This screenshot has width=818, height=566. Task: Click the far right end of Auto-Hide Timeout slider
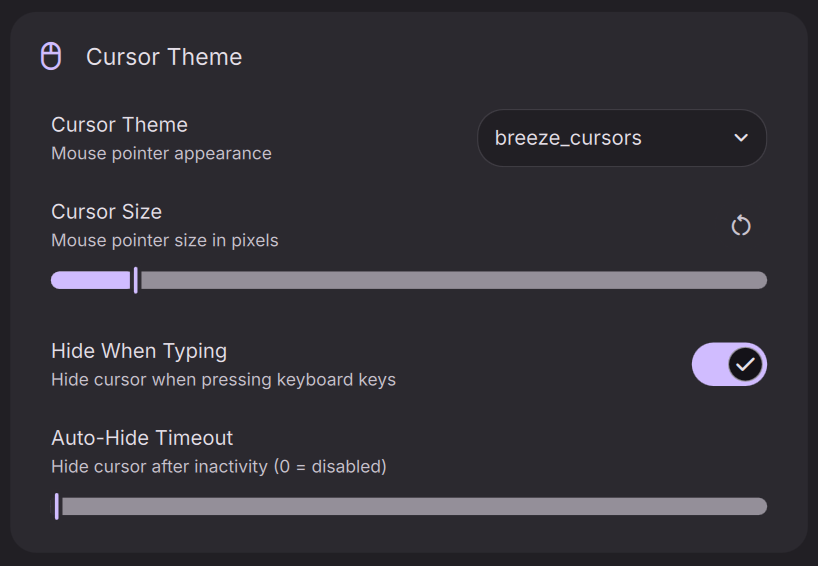click(762, 506)
